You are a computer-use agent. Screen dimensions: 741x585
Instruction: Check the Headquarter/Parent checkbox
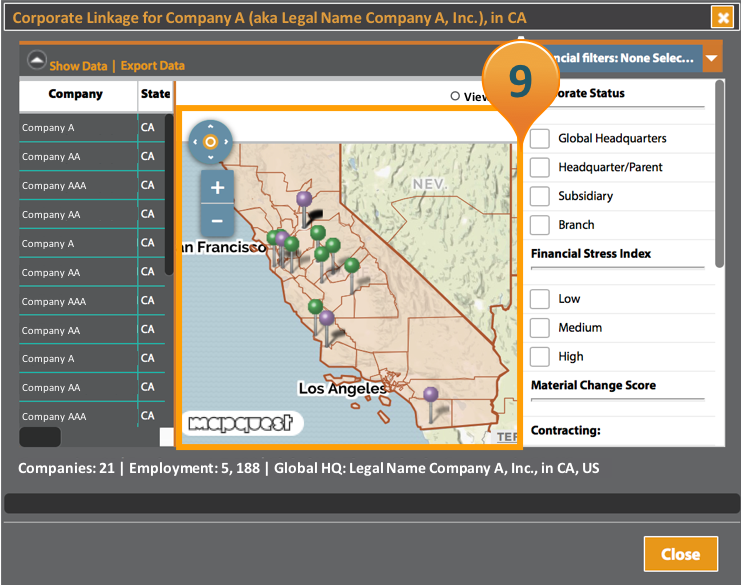[x=539, y=167]
